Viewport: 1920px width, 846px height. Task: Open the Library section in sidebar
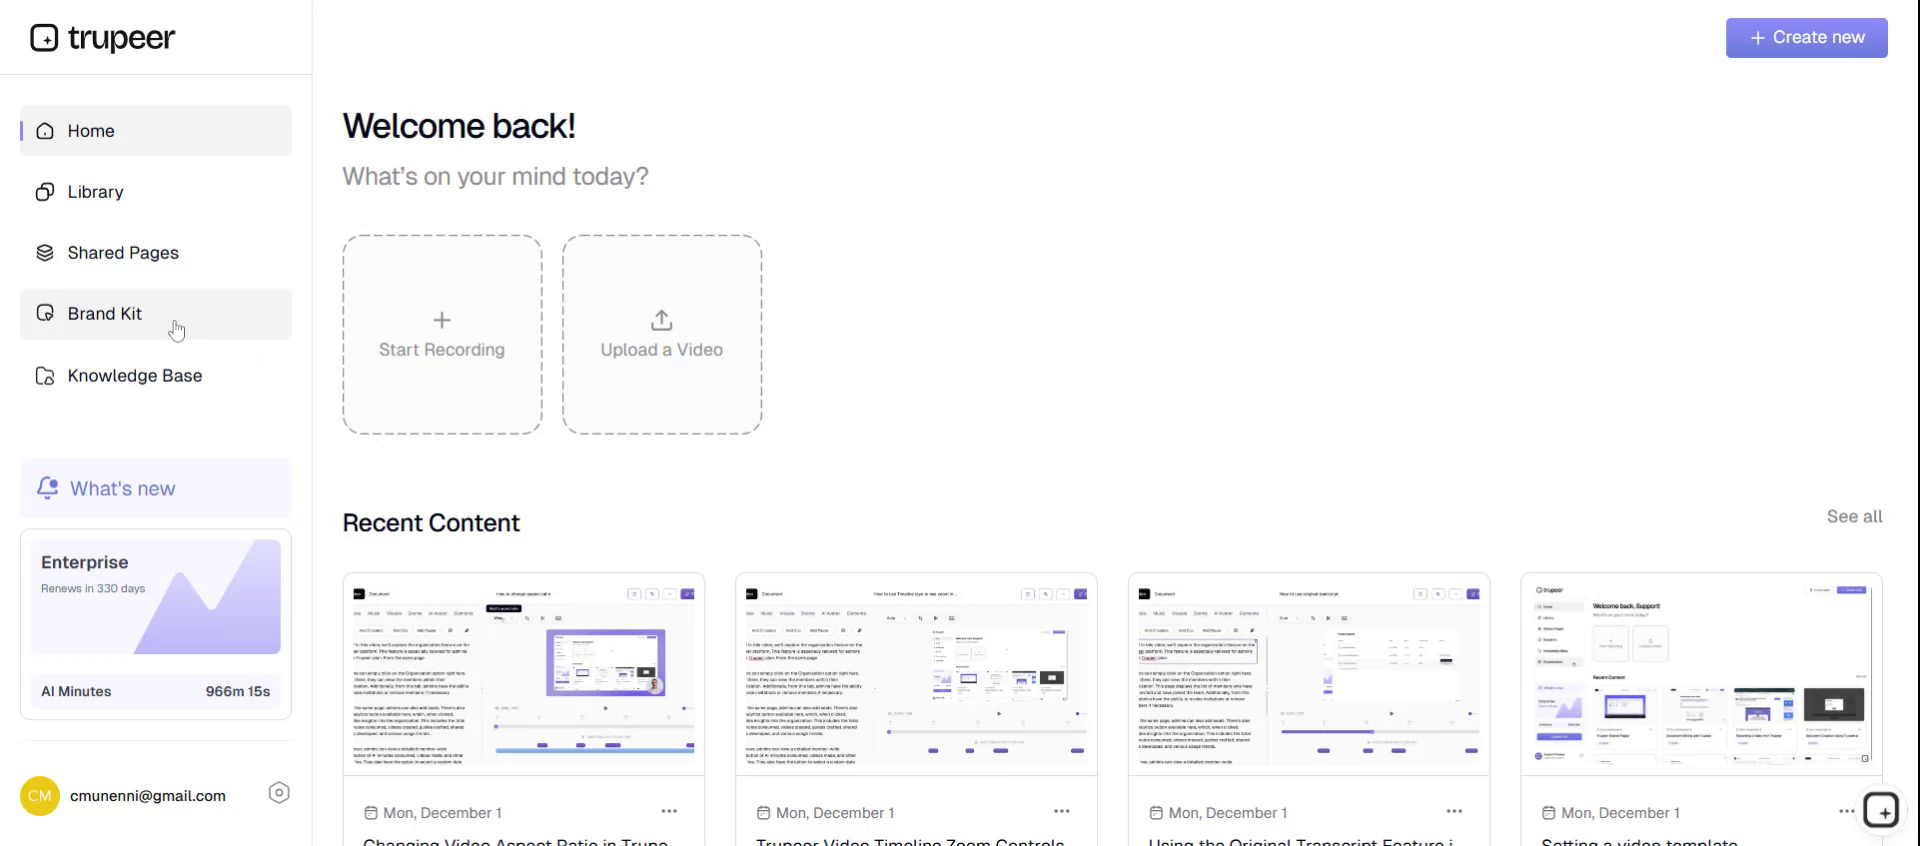(x=156, y=192)
